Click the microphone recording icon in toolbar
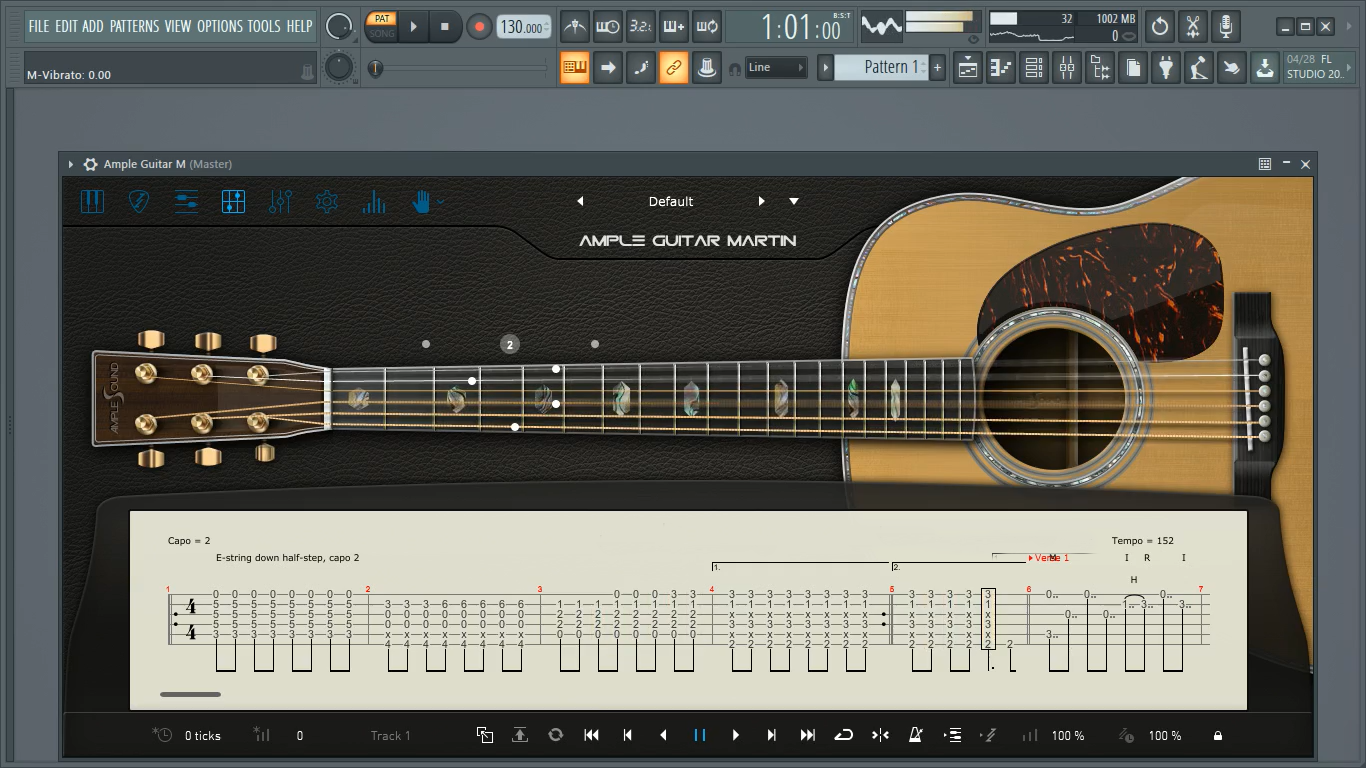The width and height of the screenshot is (1366, 768). [x=1226, y=26]
